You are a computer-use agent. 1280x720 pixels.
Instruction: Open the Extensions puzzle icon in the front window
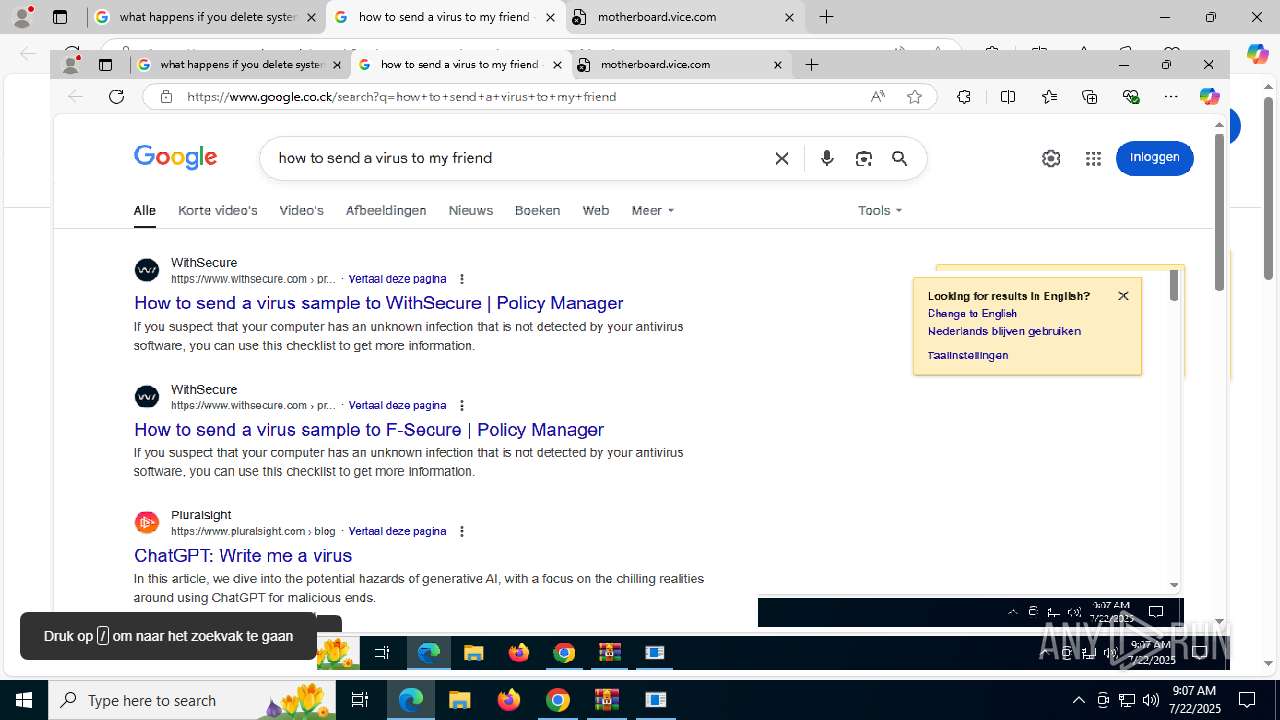[963, 96]
